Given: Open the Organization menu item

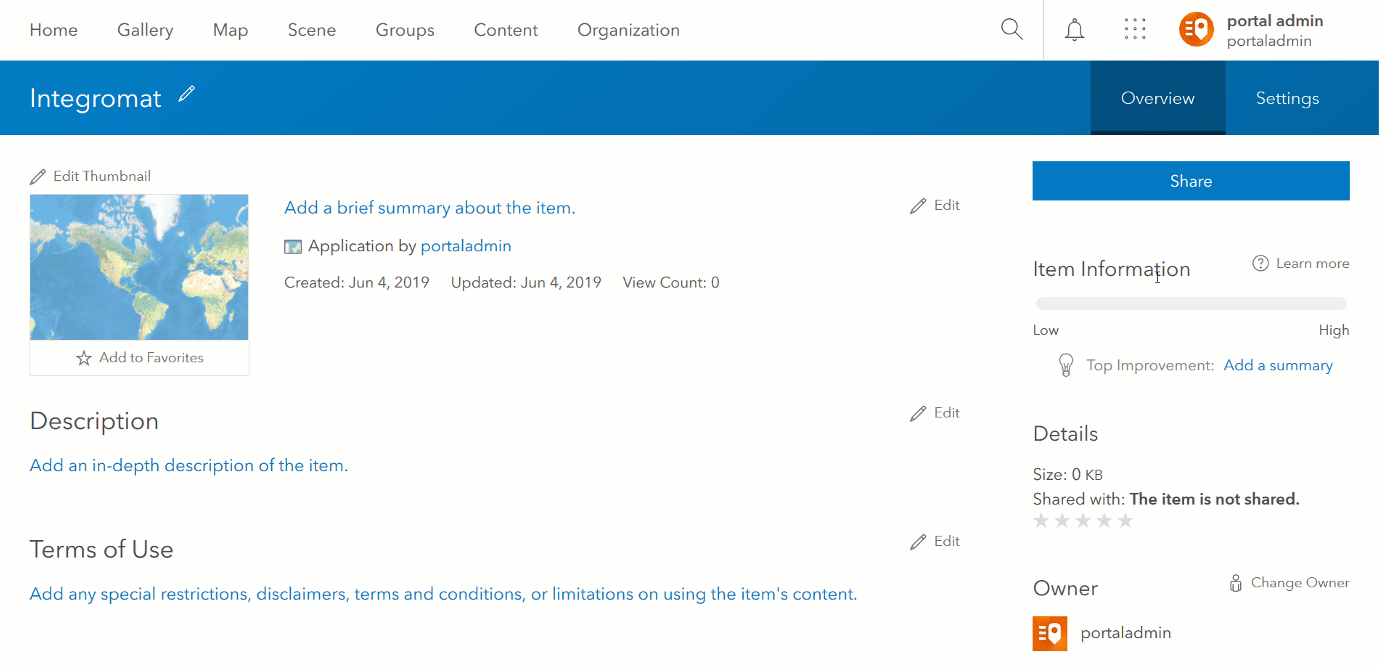Looking at the screenshot, I should [629, 30].
